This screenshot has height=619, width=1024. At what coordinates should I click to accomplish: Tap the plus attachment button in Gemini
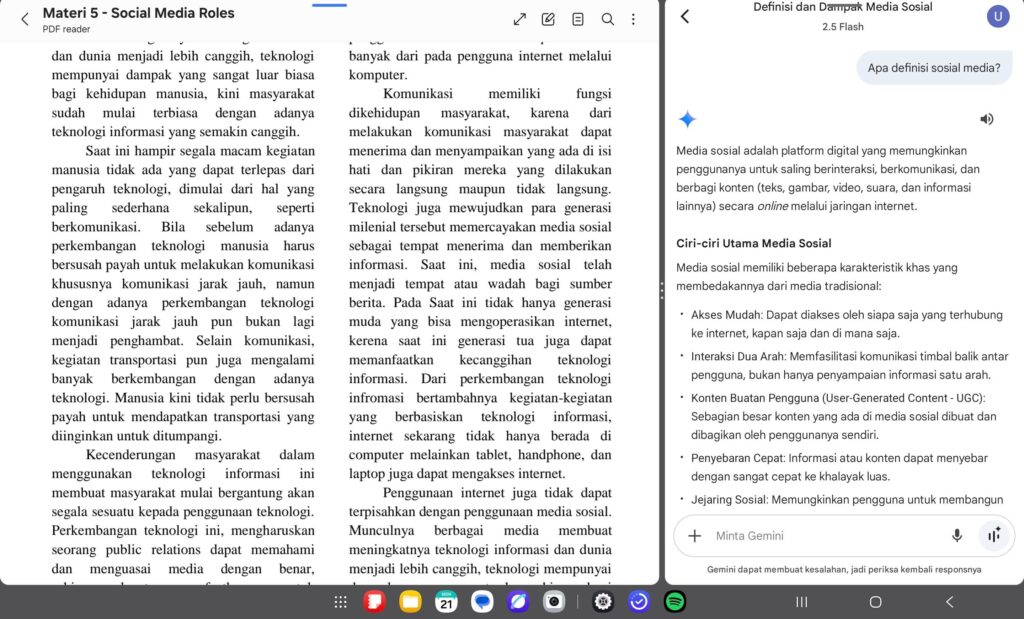pyautogui.click(x=695, y=536)
